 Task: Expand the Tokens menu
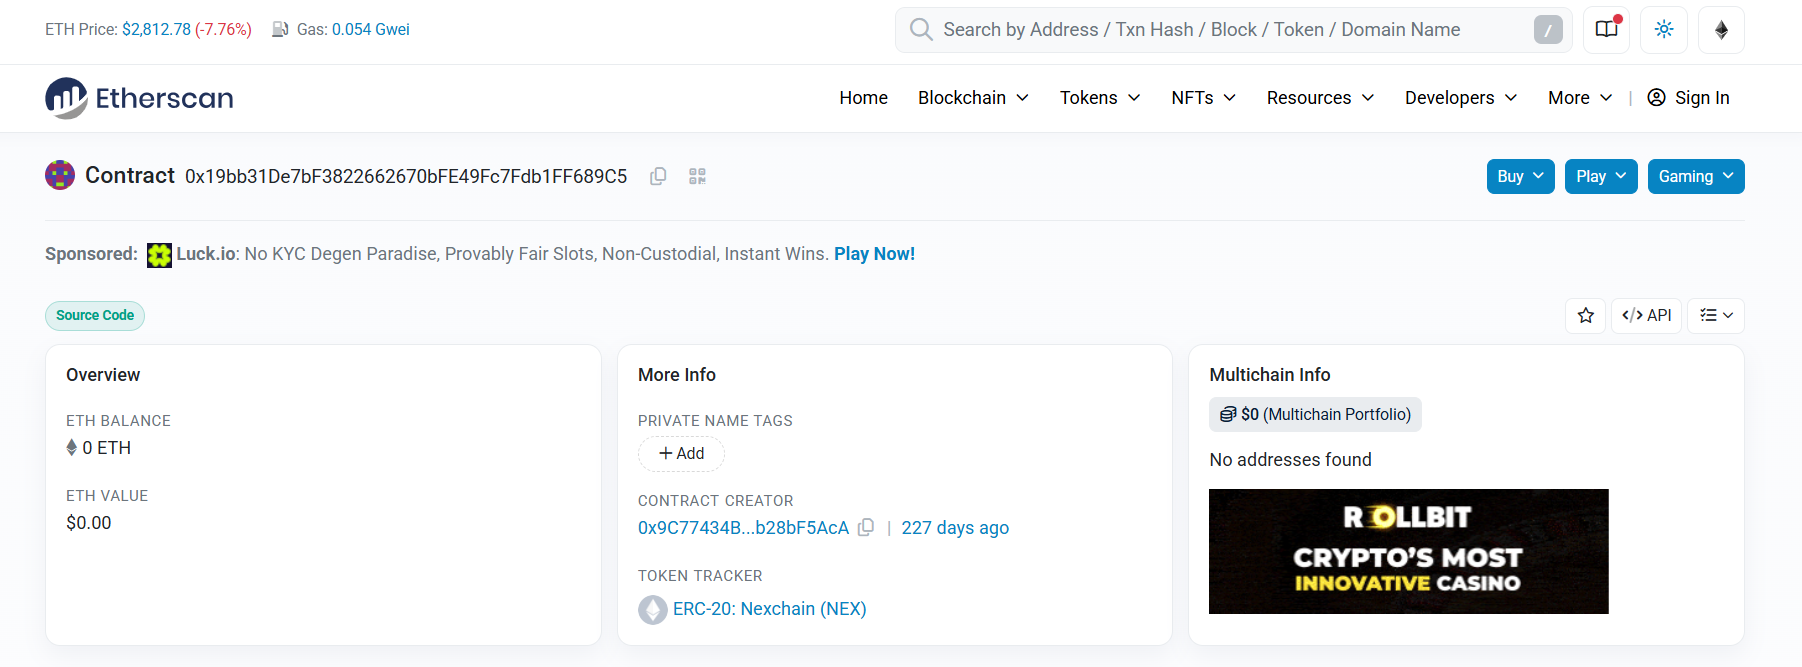pyautogui.click(x=1100, y=98)
